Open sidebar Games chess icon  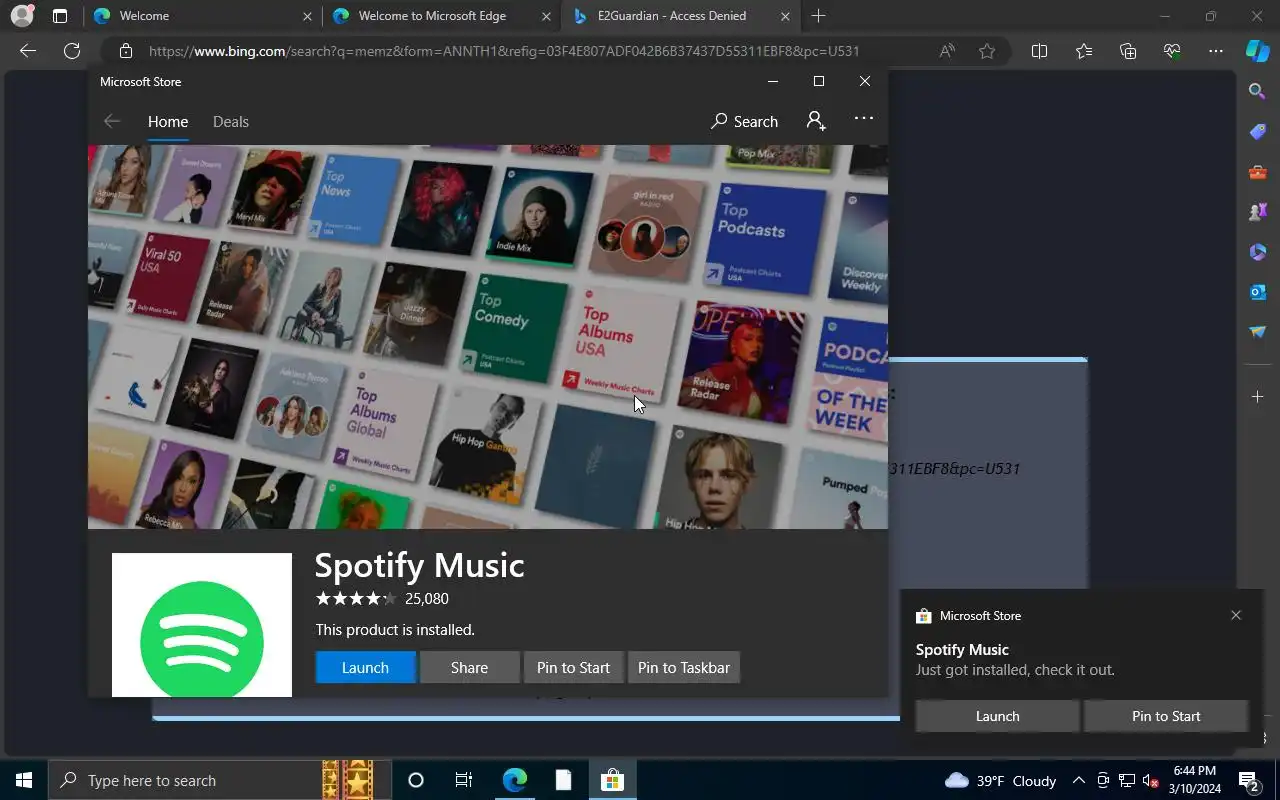click(1258, 211)
